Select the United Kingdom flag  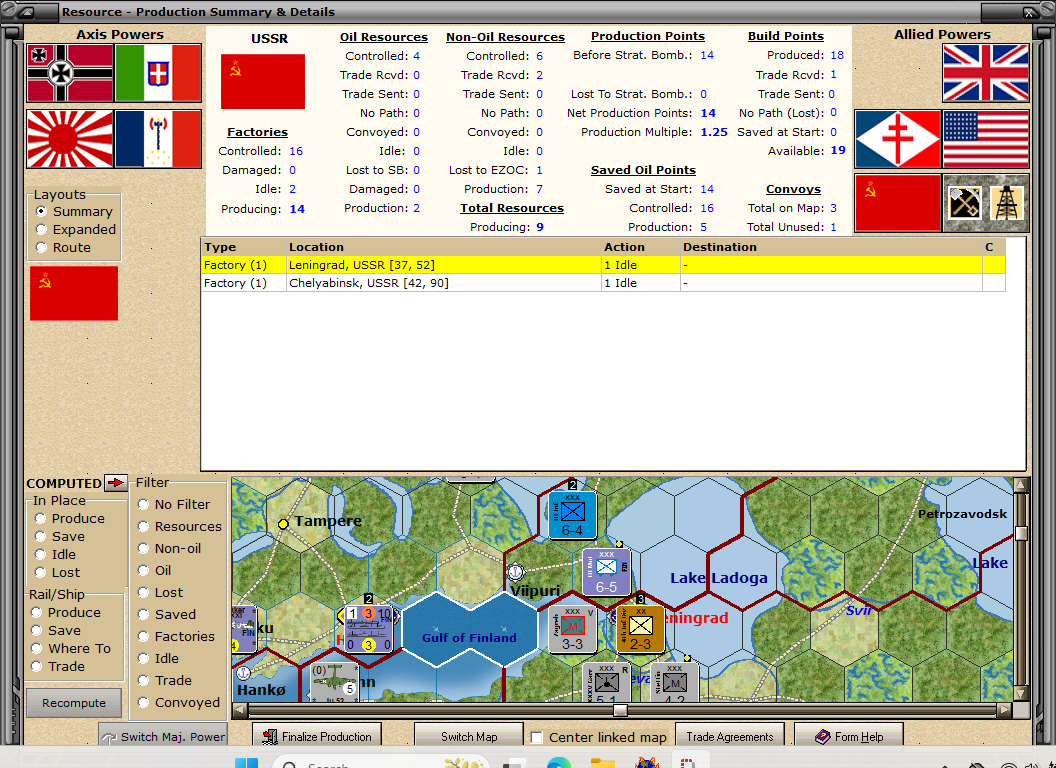coord(986,73)
